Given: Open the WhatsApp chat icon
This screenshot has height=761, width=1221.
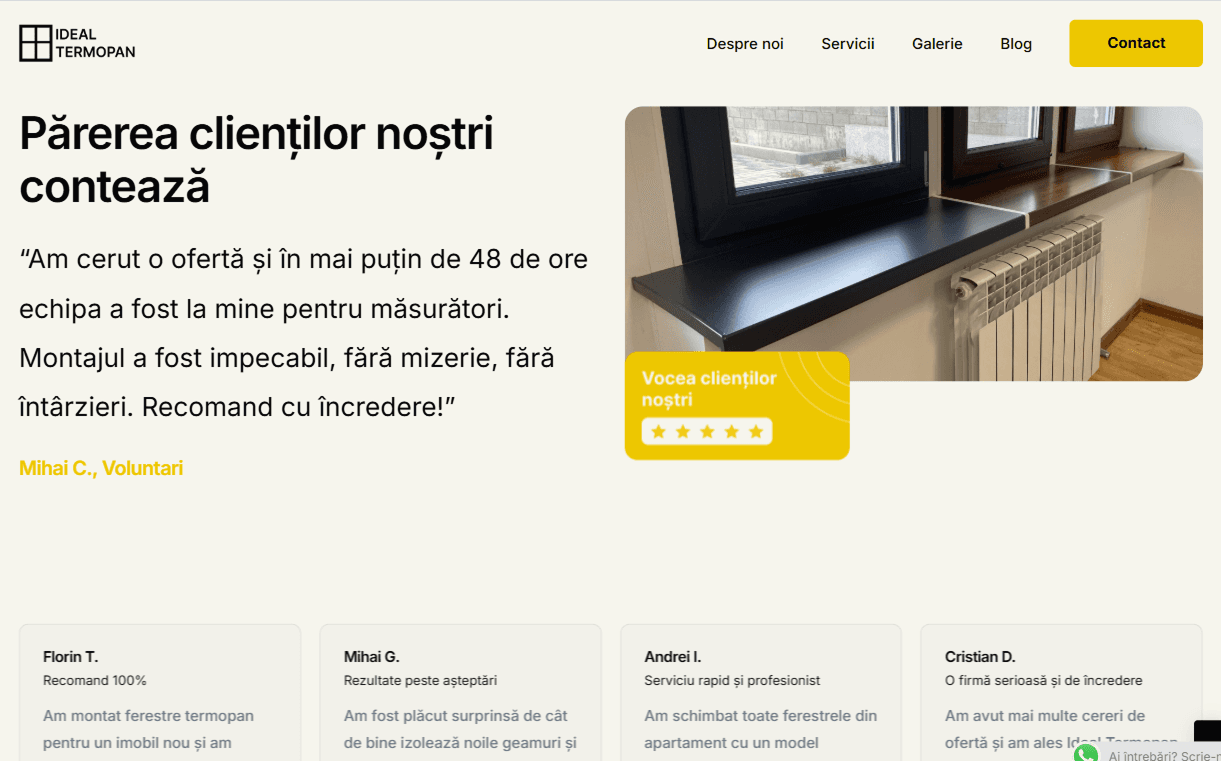Looking at the screenshot, I should [x=1085, y=754].
